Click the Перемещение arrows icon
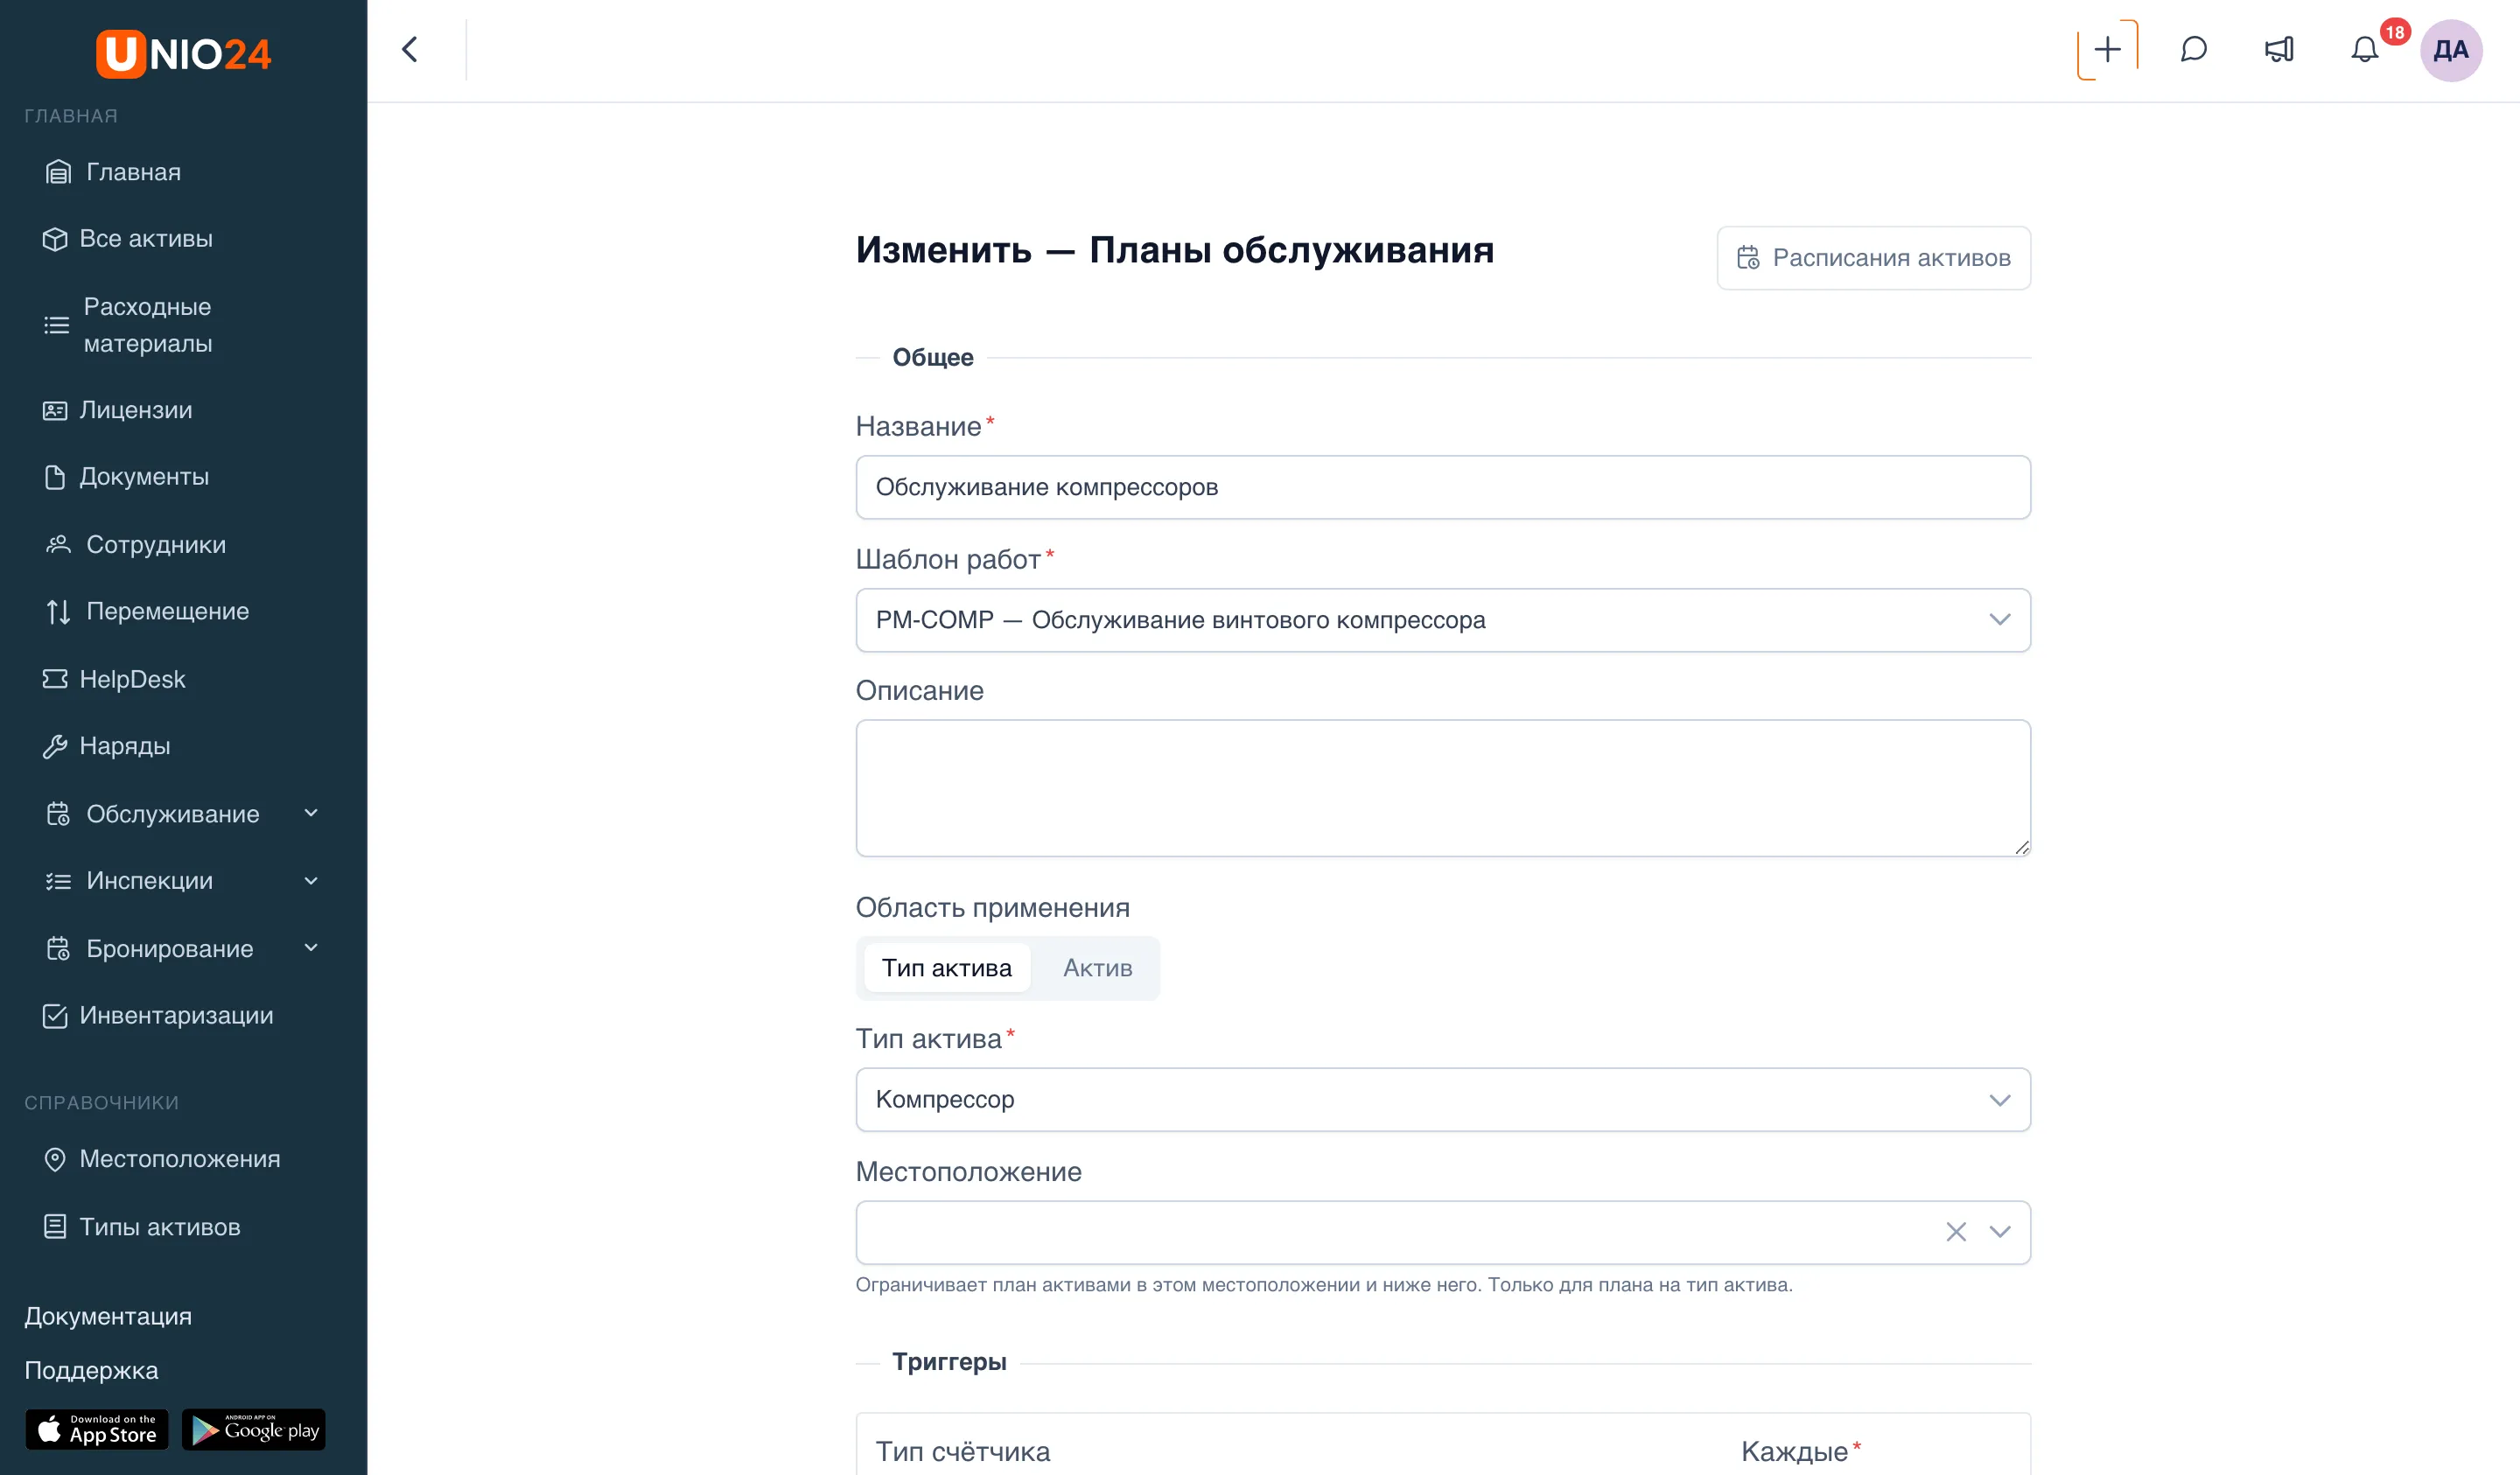 pyautogui.click(x=58, y=611)
